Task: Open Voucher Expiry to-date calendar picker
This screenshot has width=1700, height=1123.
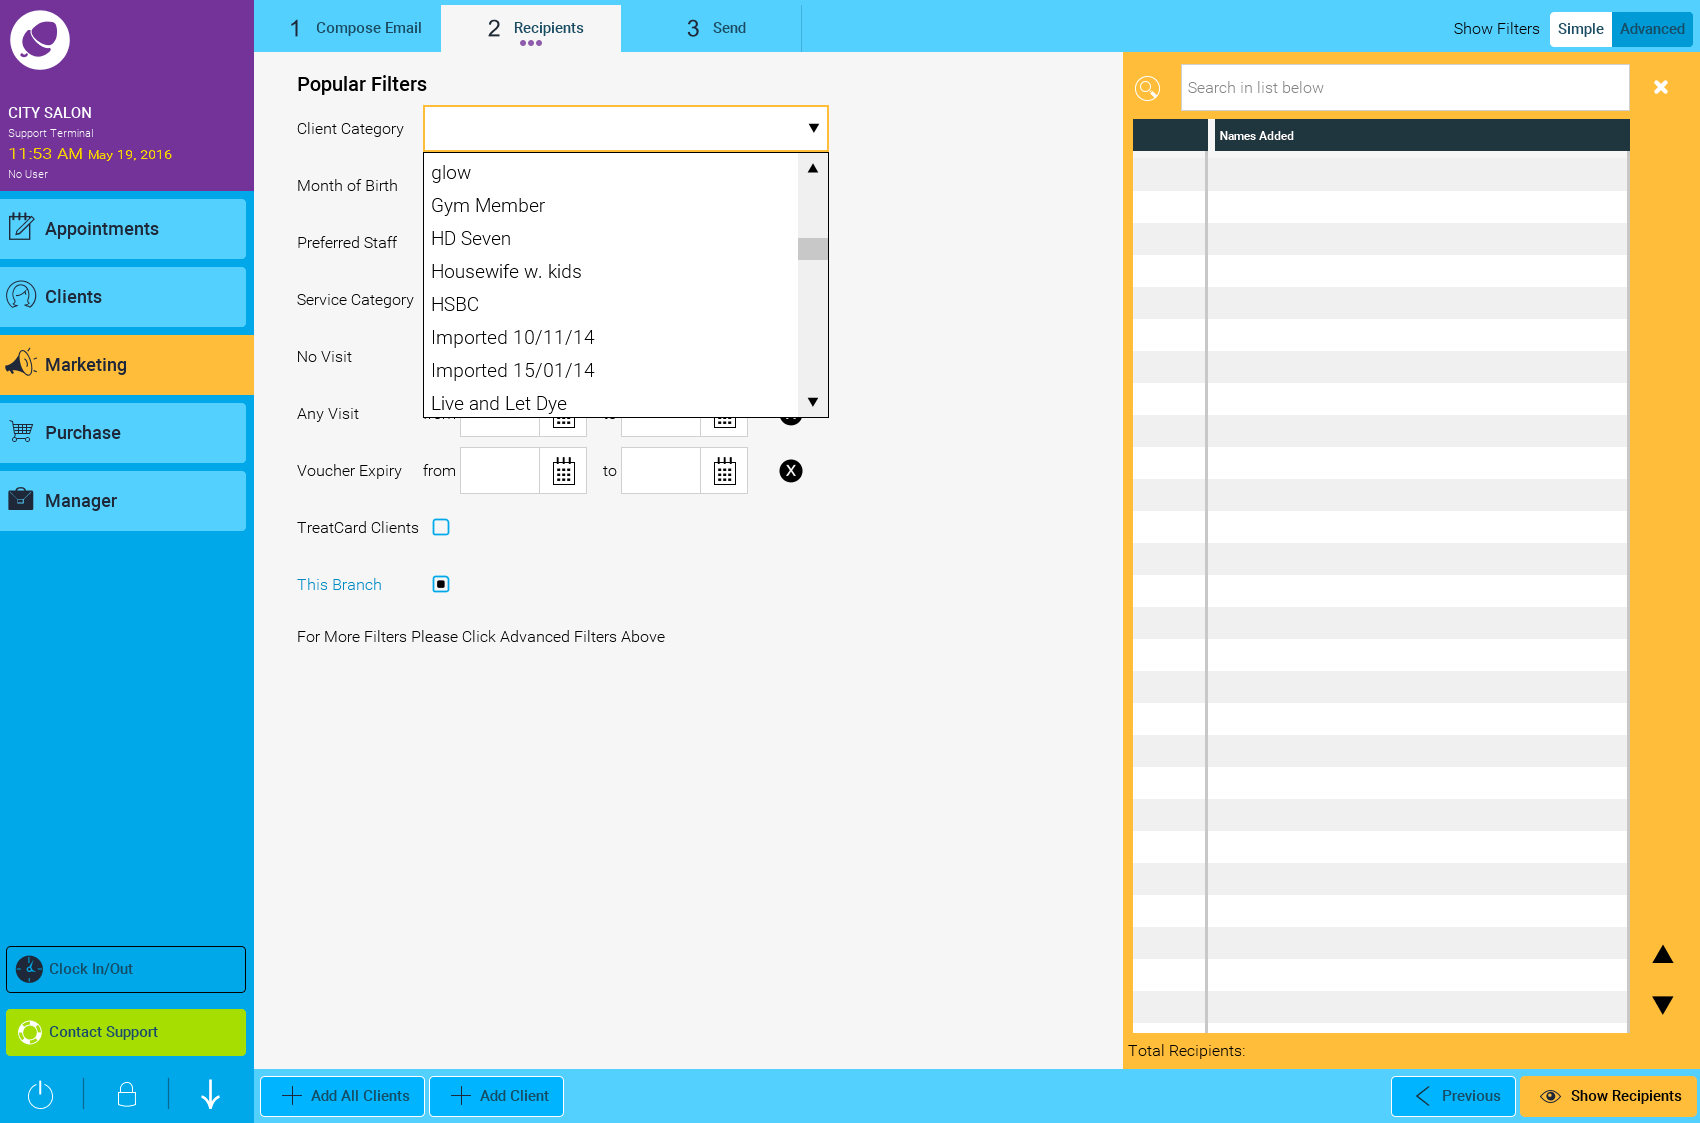Action: pyautogui.click(x=724, y=471)
